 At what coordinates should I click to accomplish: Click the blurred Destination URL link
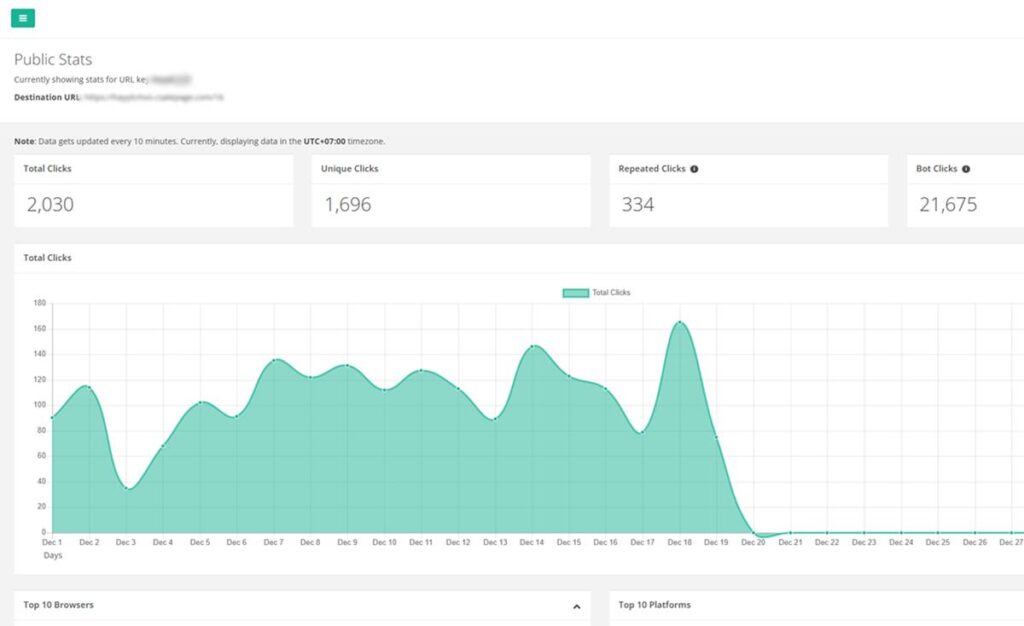coord(153,97)
